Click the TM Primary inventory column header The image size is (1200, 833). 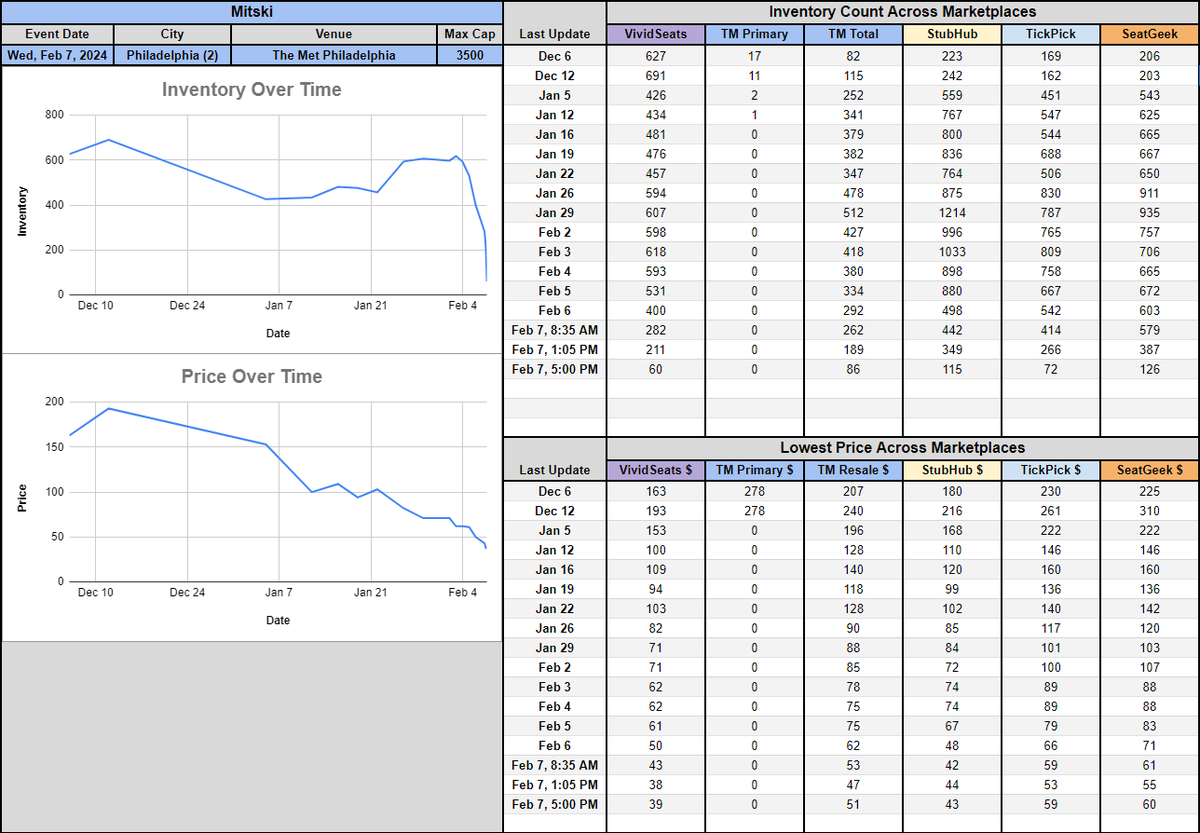click(754, 34)
